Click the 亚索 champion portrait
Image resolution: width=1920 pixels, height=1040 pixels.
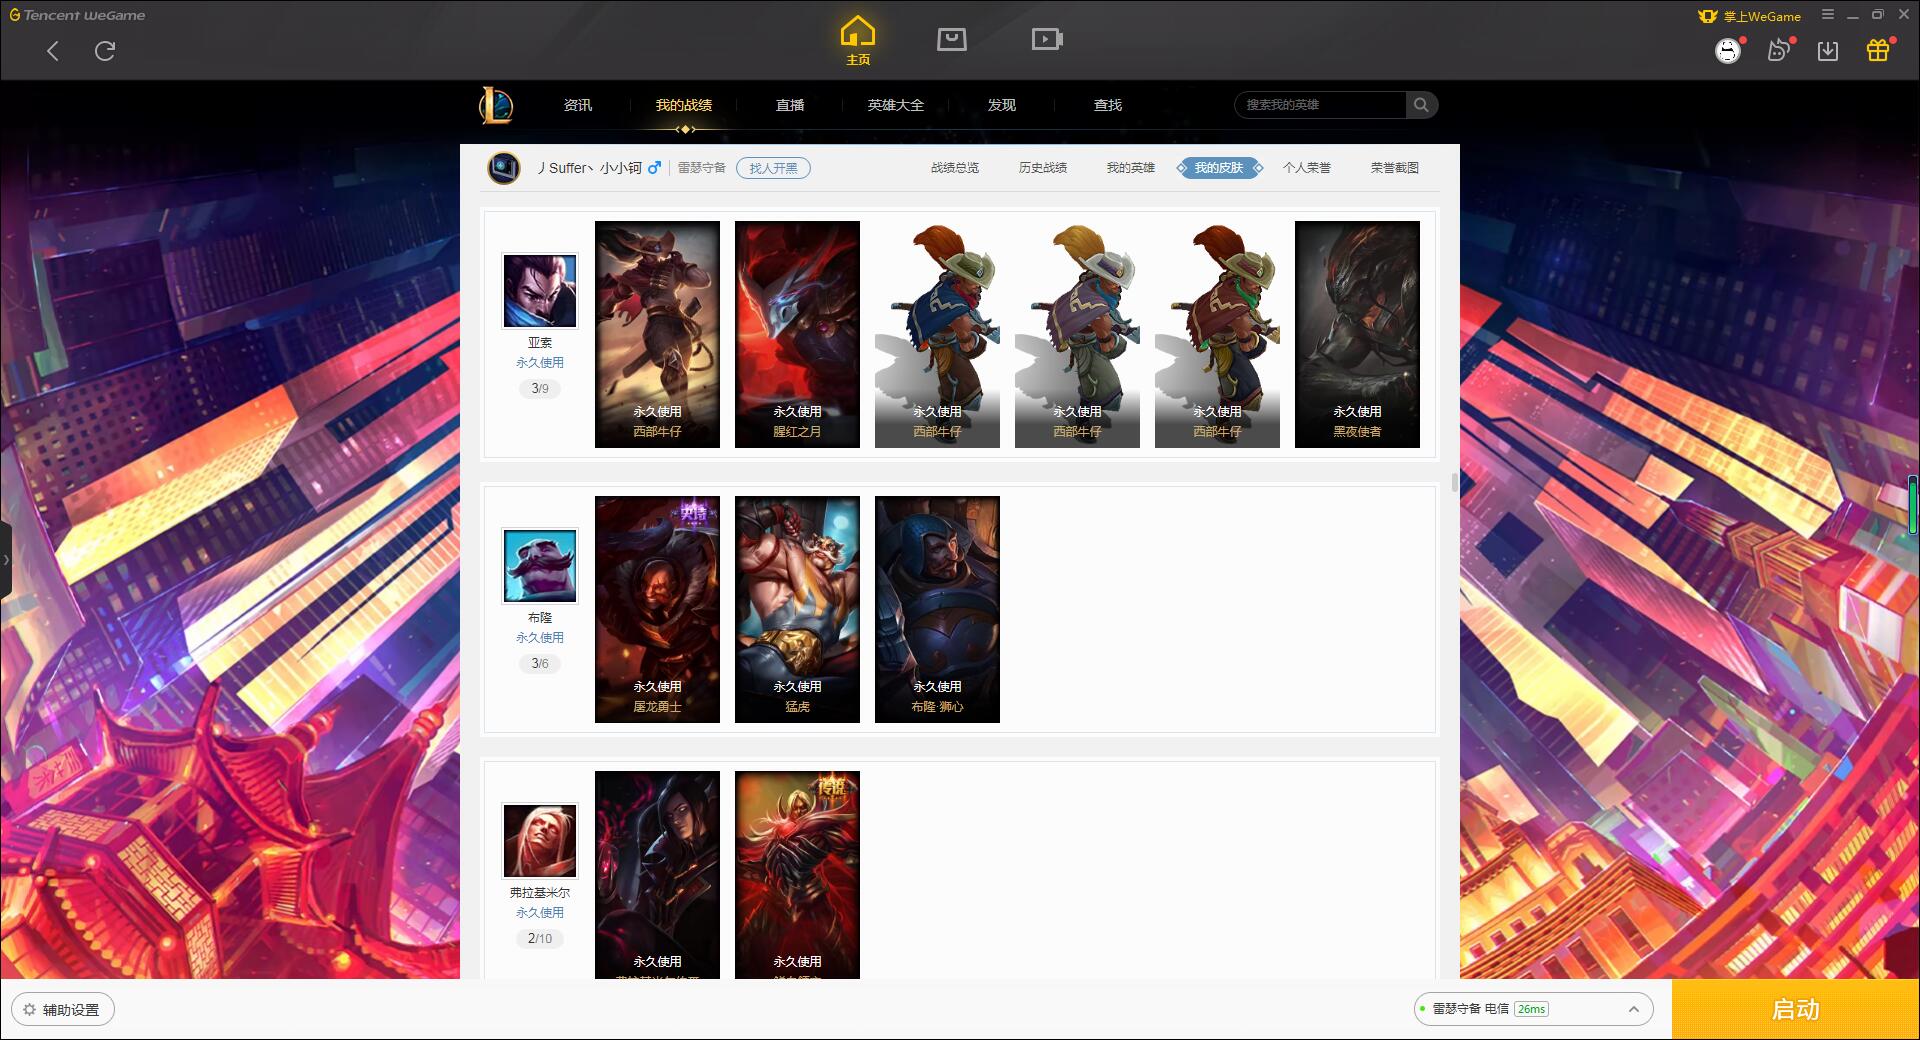(x=540, y=291)
